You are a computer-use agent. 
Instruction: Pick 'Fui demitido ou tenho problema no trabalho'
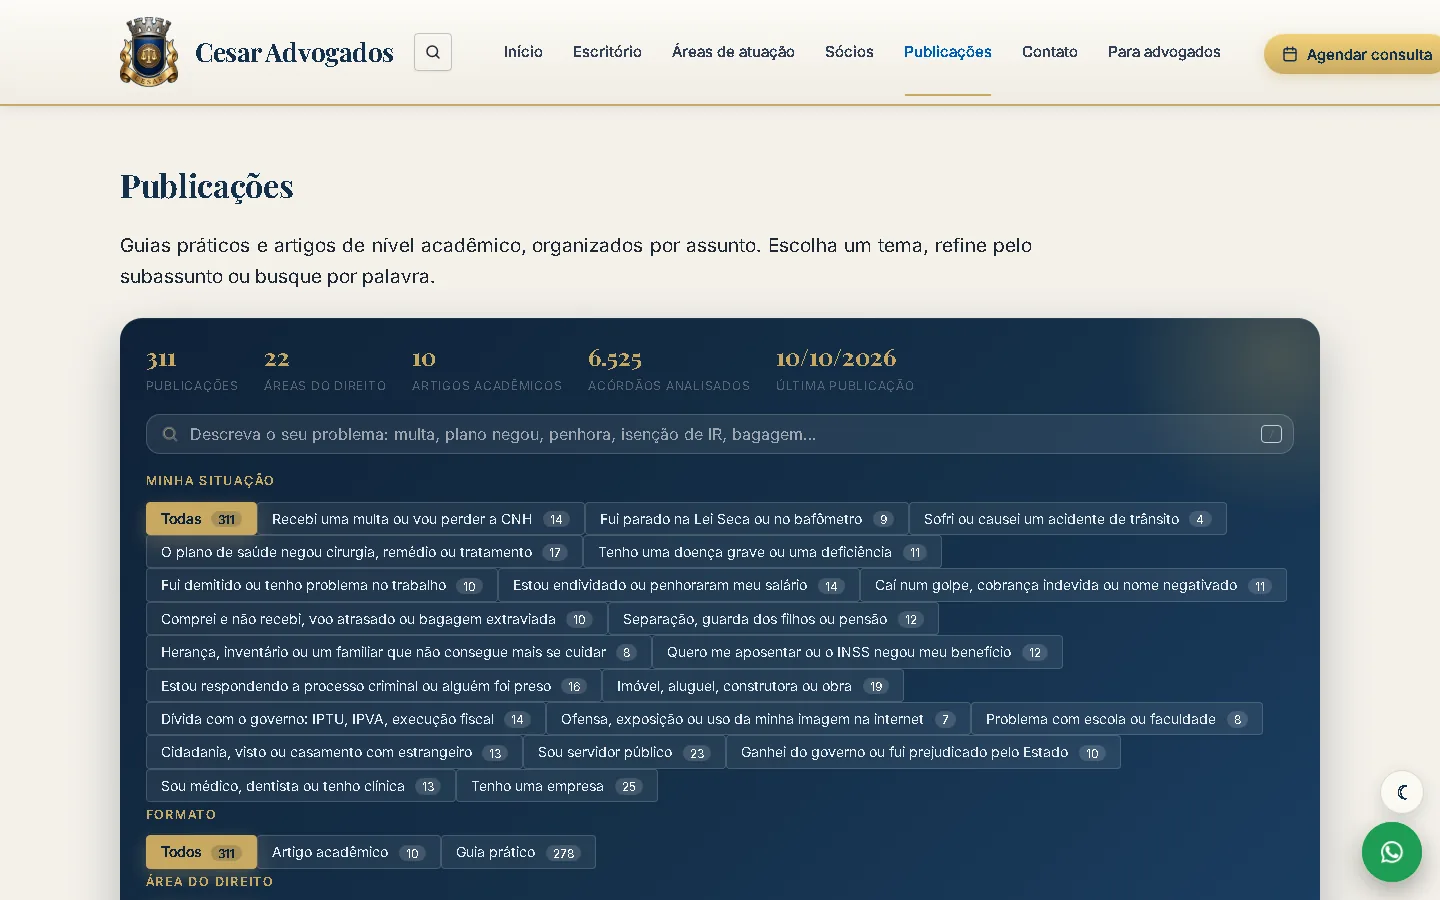tap(322, 585)
